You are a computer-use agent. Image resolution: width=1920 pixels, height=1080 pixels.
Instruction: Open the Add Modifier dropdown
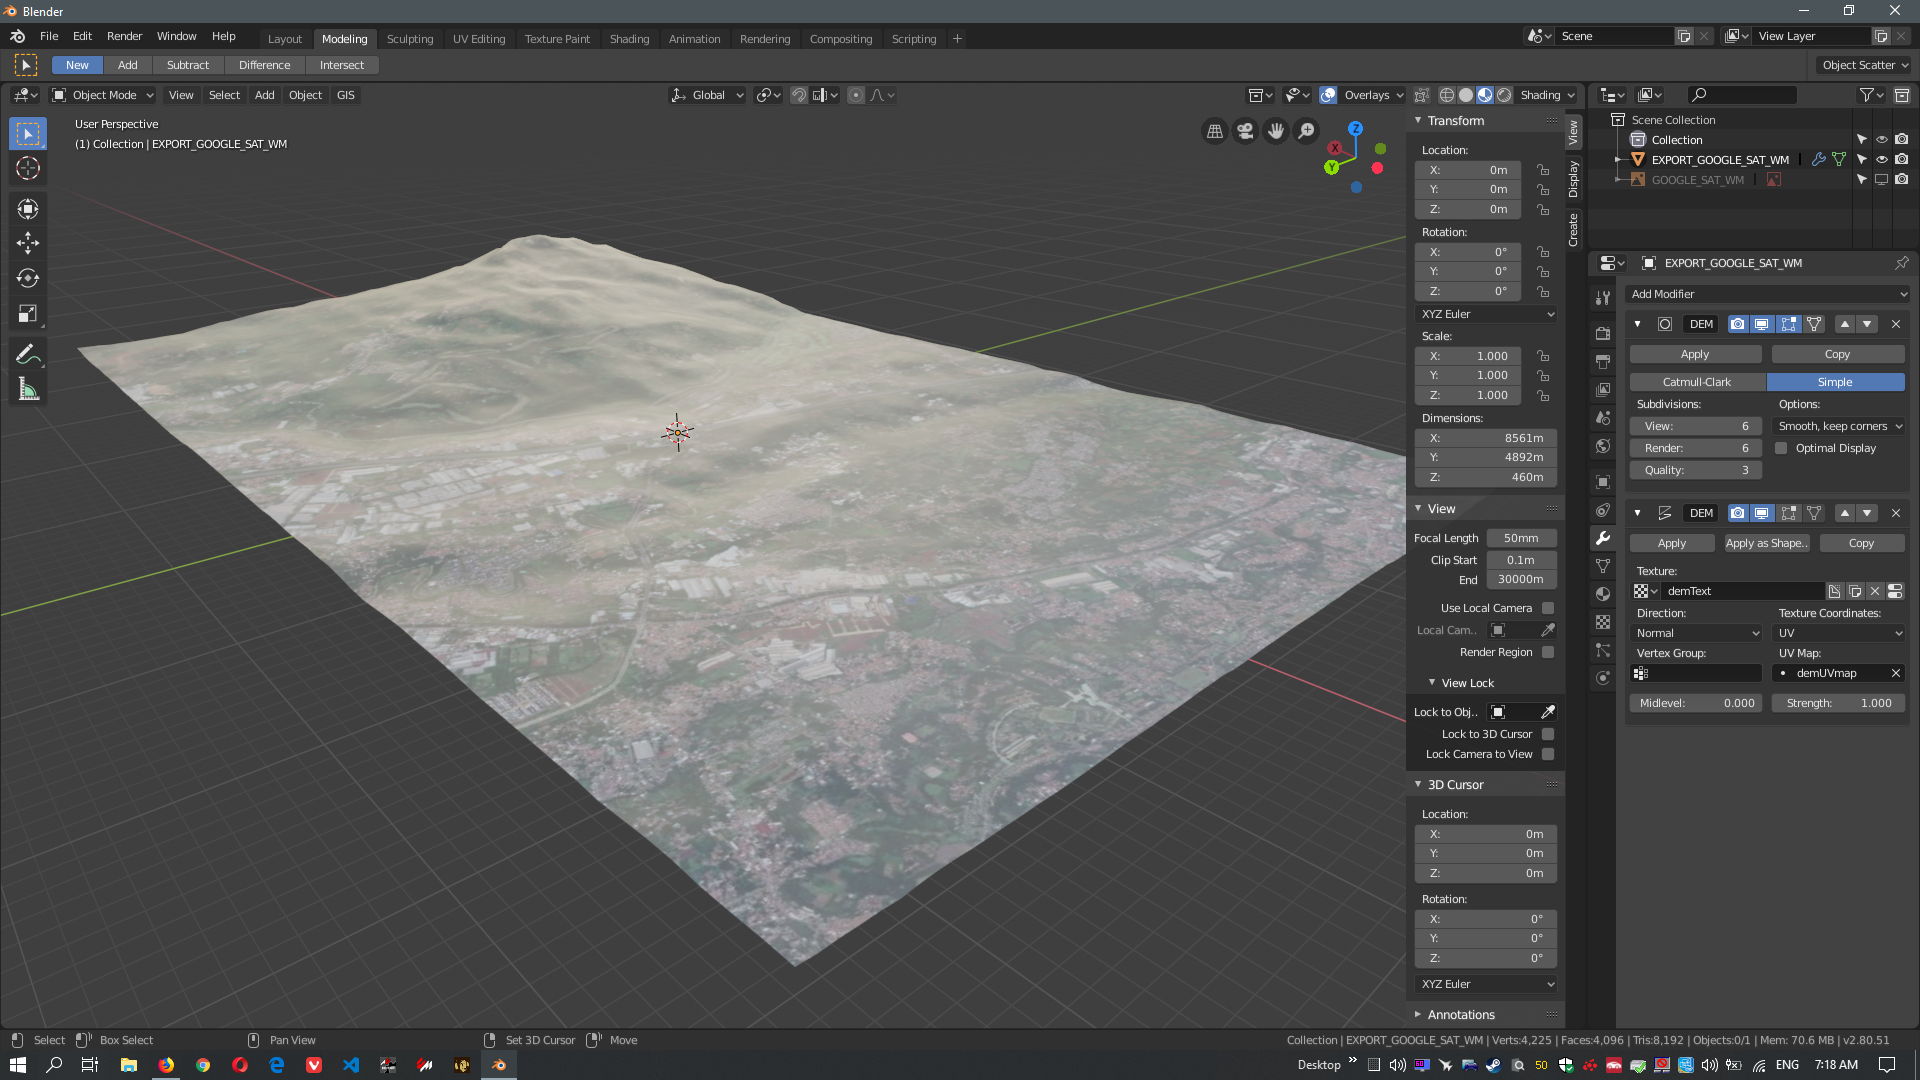tap(1767, 294)
